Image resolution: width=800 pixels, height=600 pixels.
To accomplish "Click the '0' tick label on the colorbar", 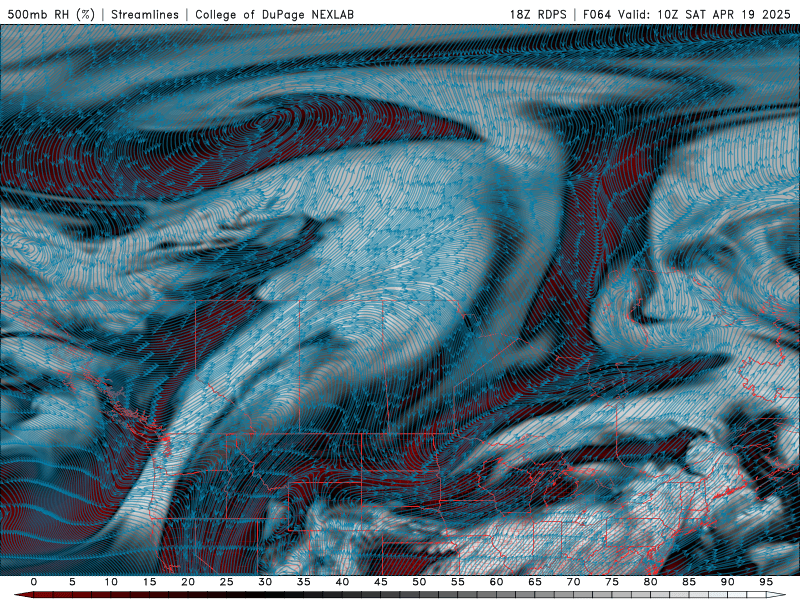I will (x=34, y=582).
